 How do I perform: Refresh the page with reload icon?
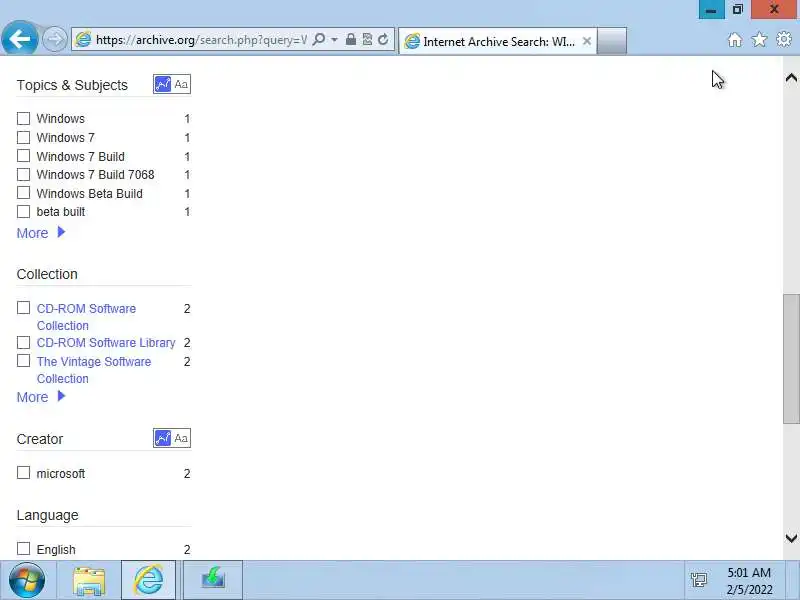point(383,39)
